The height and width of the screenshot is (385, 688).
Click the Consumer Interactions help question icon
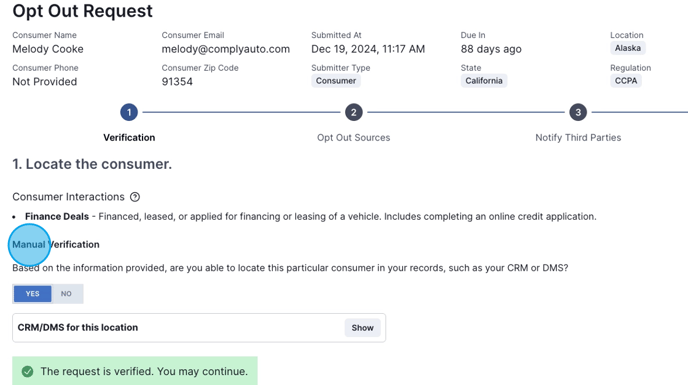pyautogui.click(x=135, y=197)
